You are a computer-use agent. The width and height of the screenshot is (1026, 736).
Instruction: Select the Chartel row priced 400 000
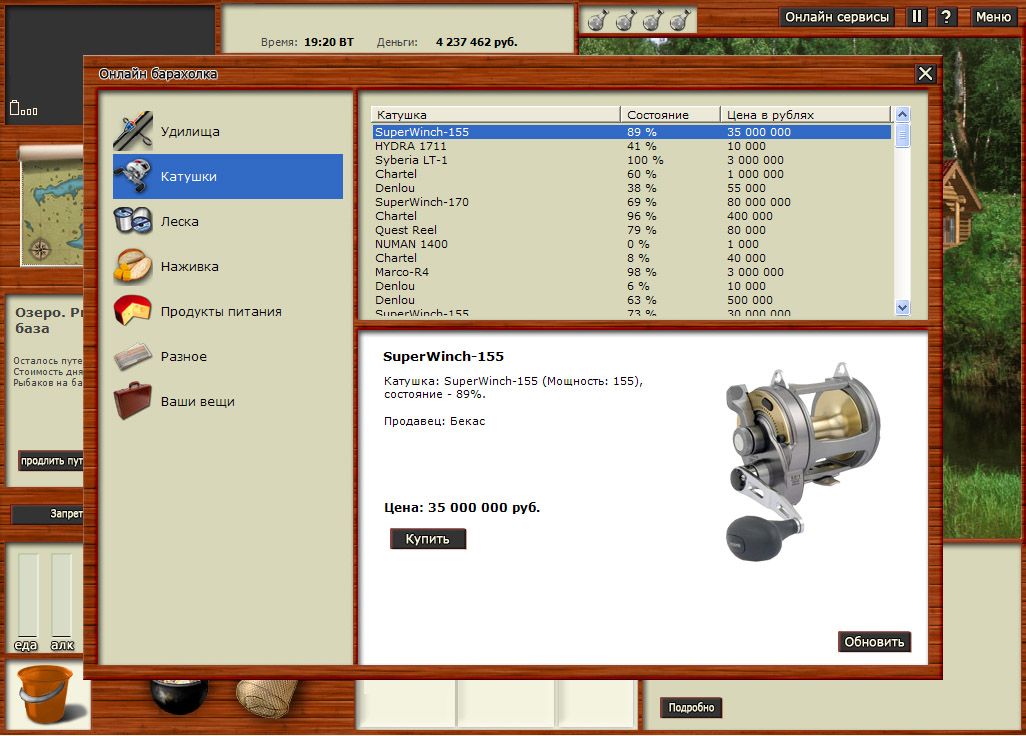coord(631,216)
